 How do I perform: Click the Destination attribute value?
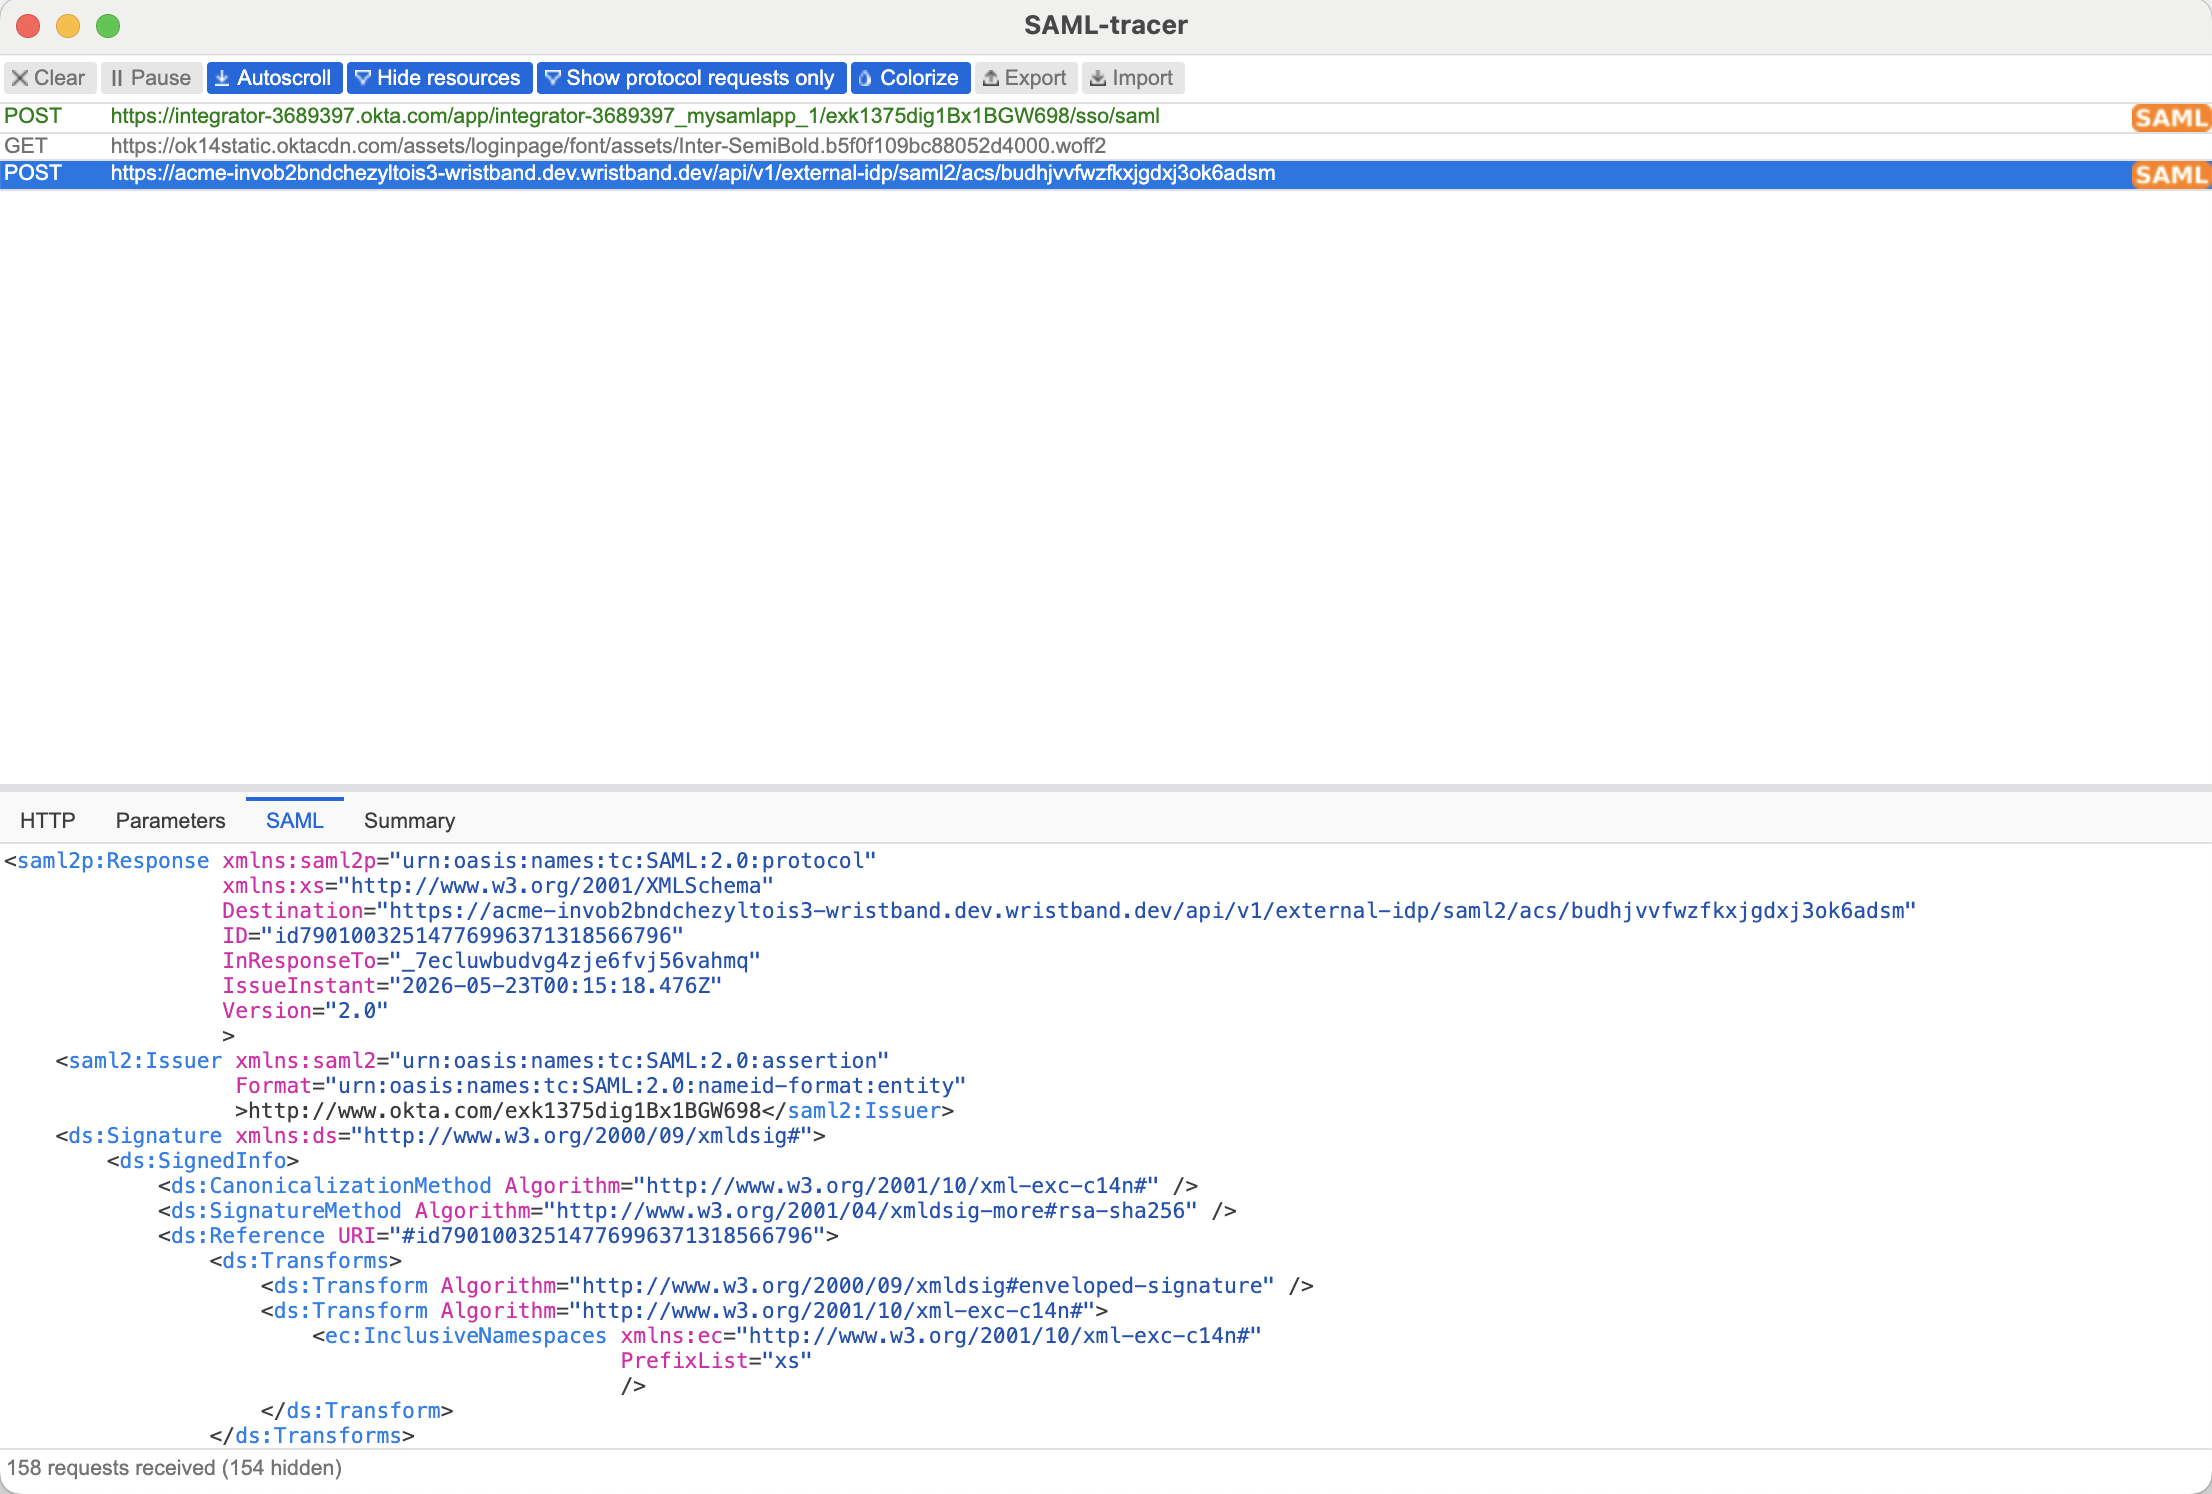(1146, 911)
